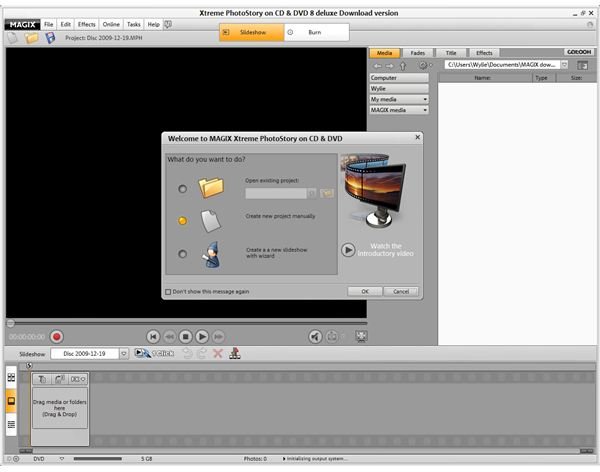
Task: Click the red X delete icon
Action: tap(218, 353)
